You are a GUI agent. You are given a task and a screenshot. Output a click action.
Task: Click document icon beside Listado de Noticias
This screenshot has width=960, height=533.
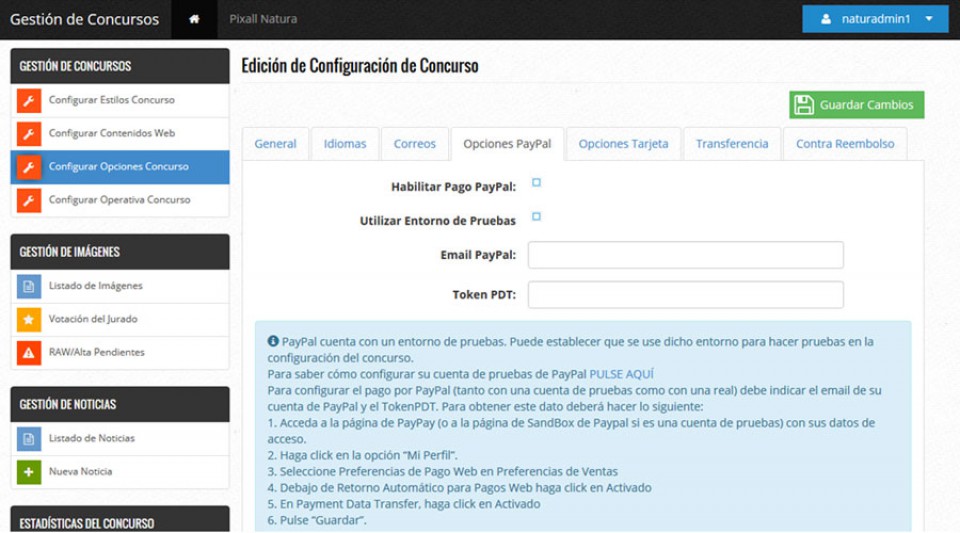point(29,439)
